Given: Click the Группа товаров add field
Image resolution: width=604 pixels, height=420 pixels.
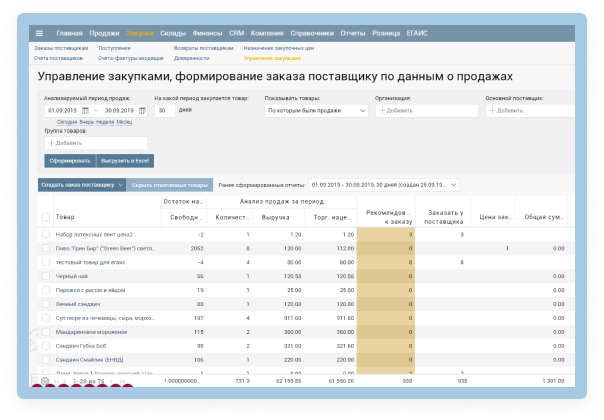Looking at the screenshot, I should coord(96,143).
